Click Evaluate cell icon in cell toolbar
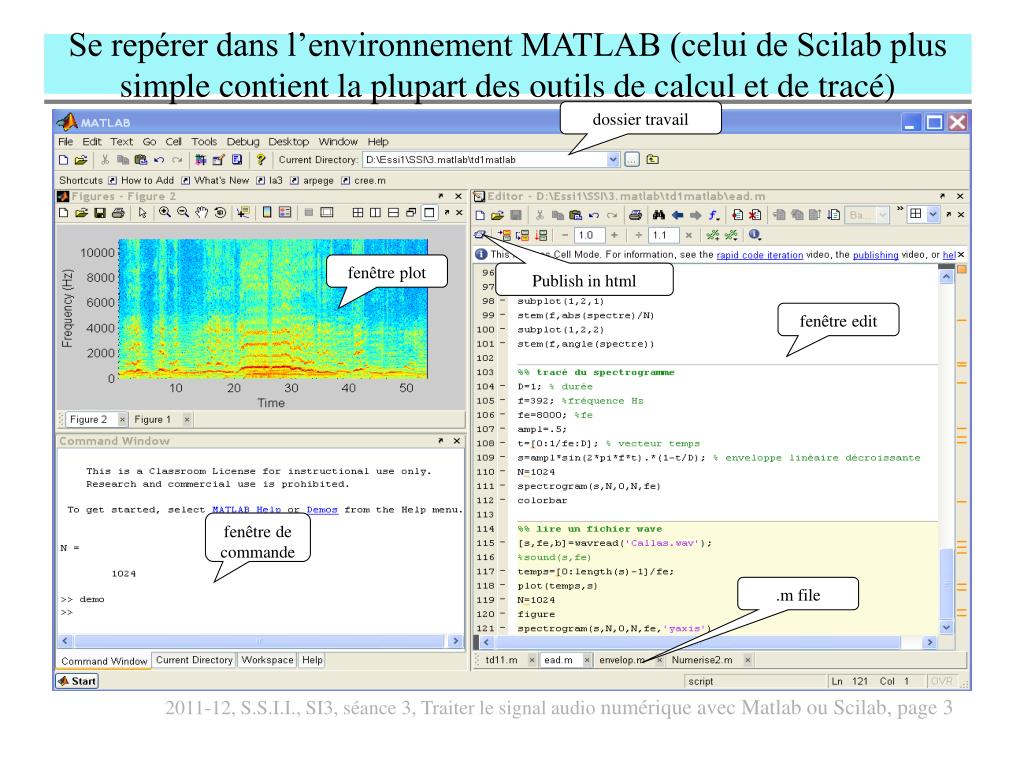 point(505,235)
